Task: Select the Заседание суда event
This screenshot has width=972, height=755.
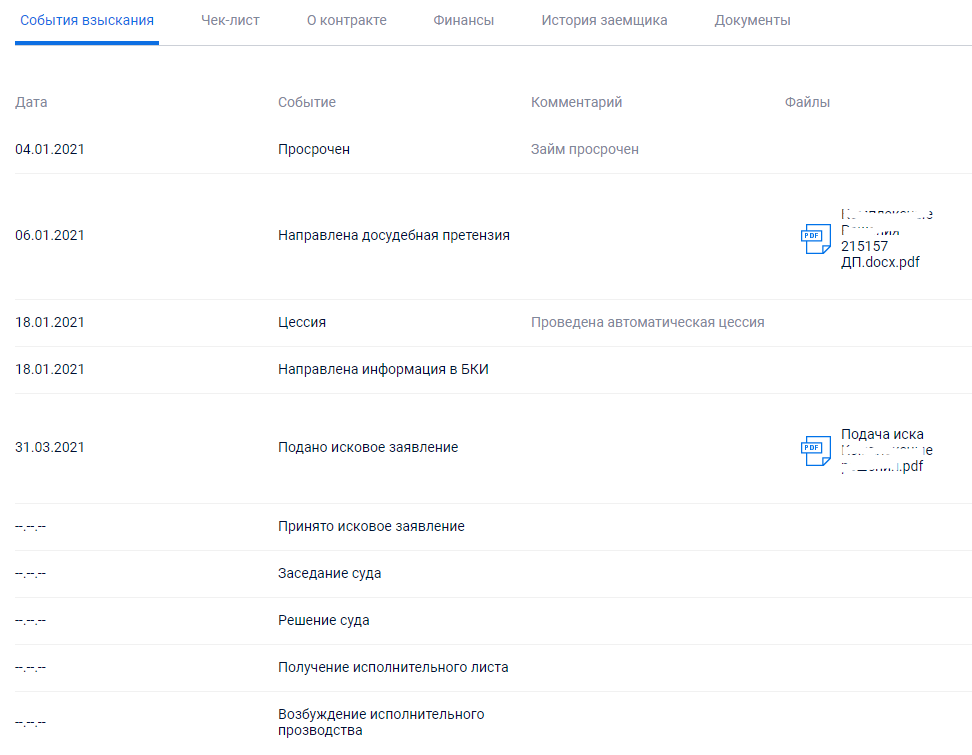Action: point(329,573)
